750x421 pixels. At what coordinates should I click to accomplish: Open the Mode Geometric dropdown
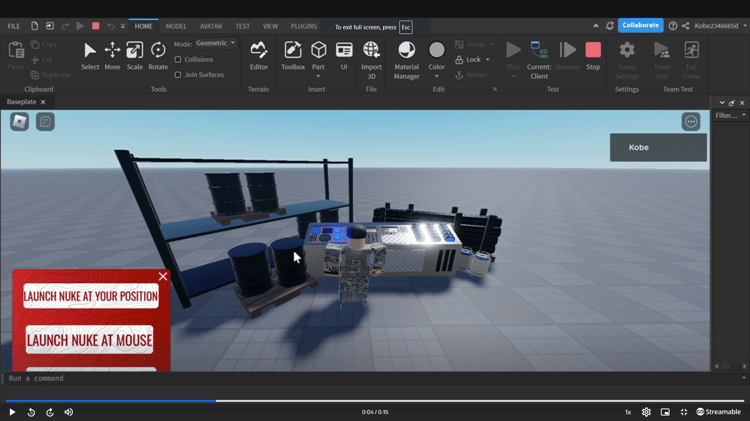pyautogui.click(x=216, y=43)
